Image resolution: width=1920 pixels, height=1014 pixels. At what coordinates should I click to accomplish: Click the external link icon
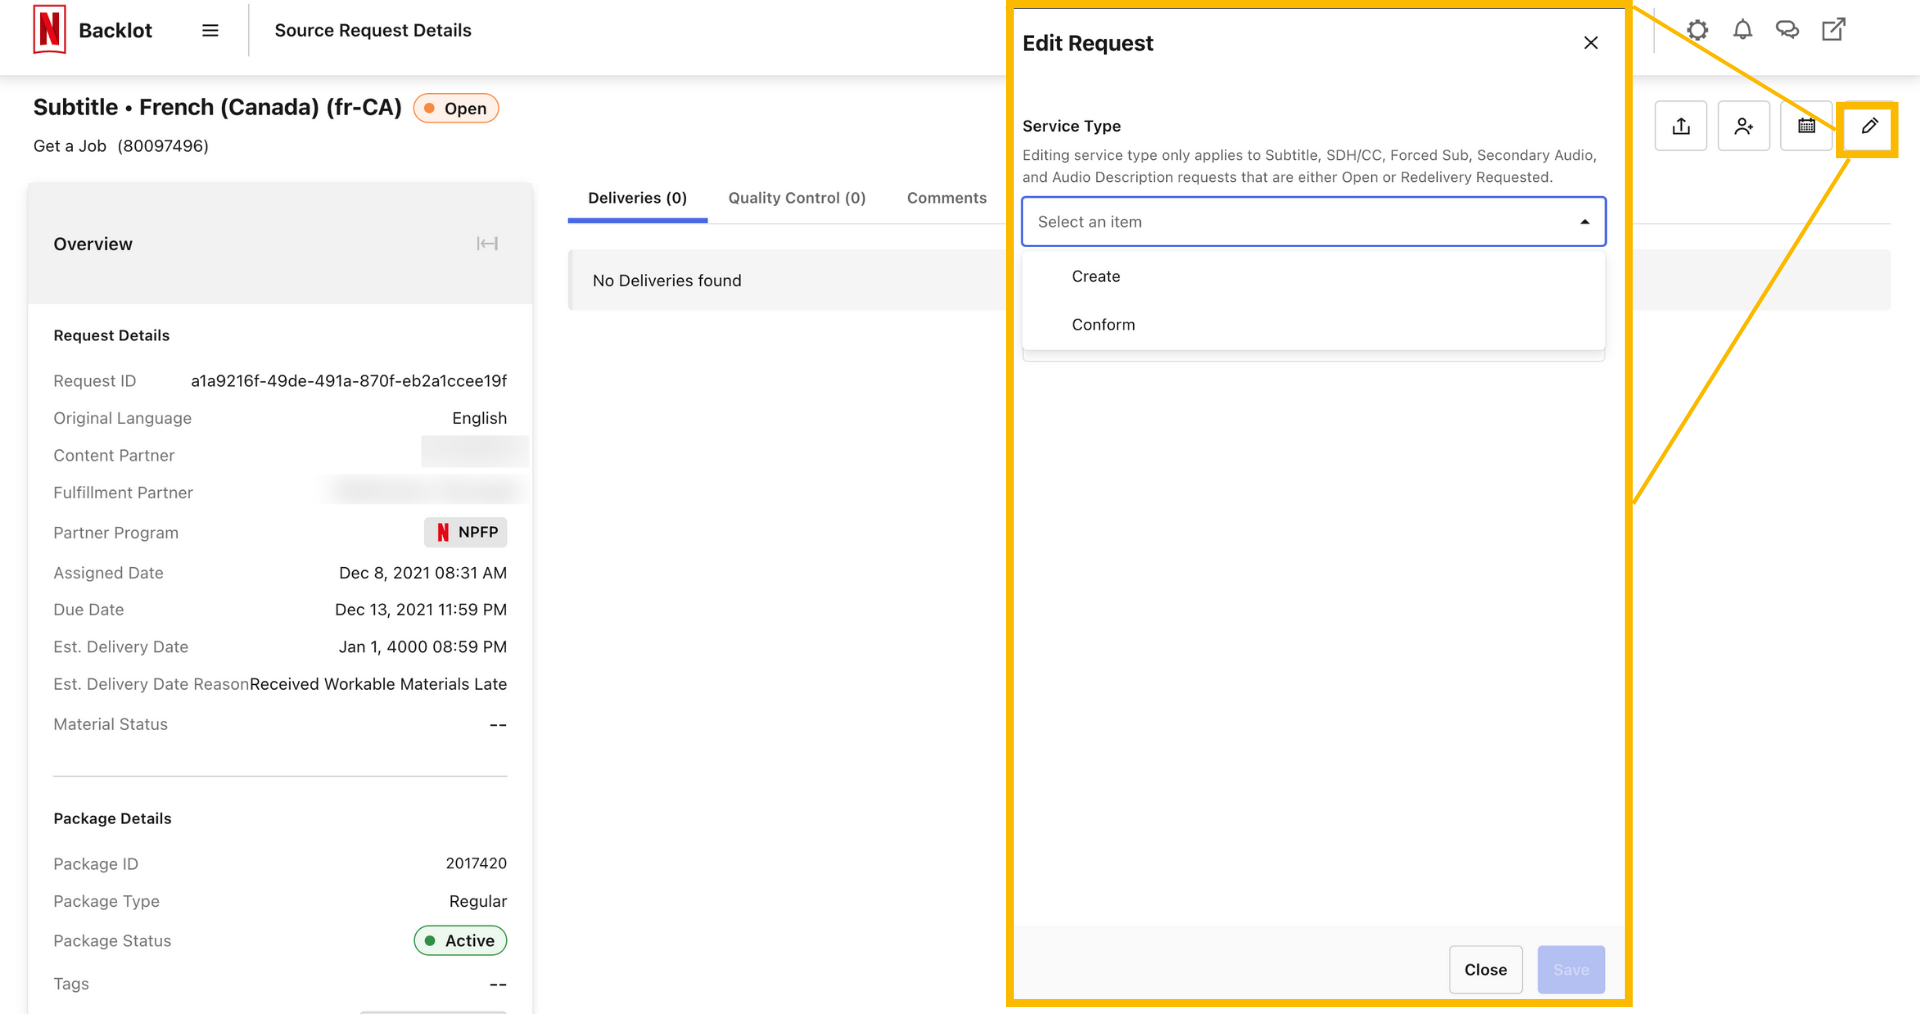click(x=1833, y=30)
